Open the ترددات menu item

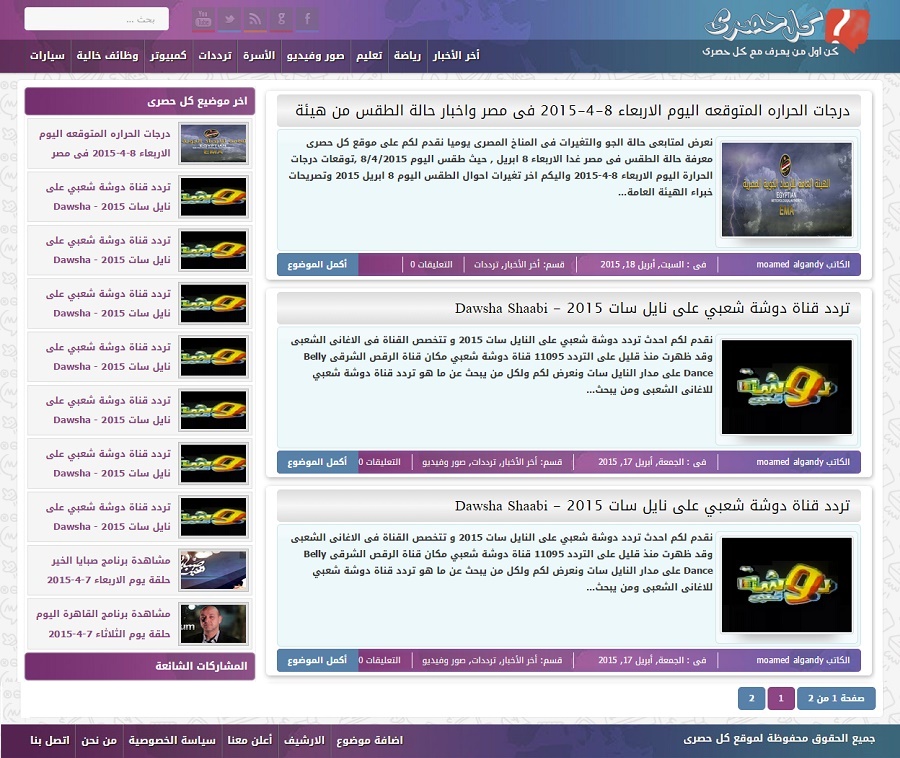(x=215, y=56)
